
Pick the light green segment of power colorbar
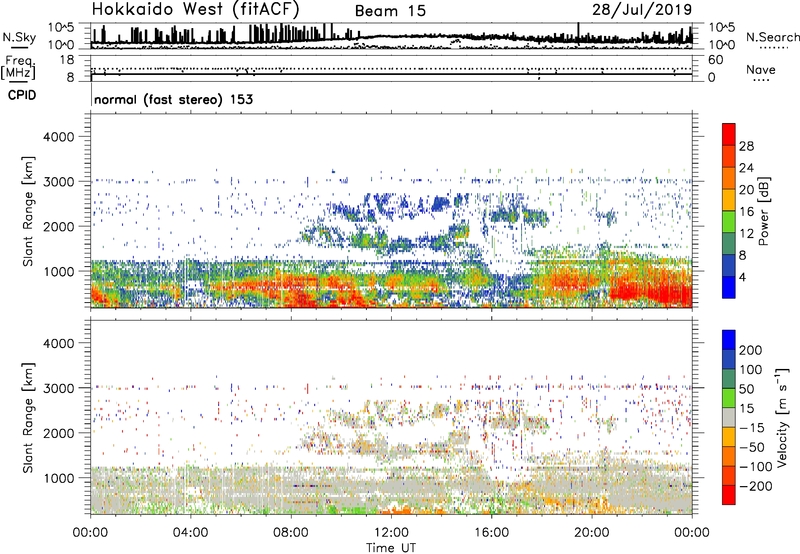729,221
